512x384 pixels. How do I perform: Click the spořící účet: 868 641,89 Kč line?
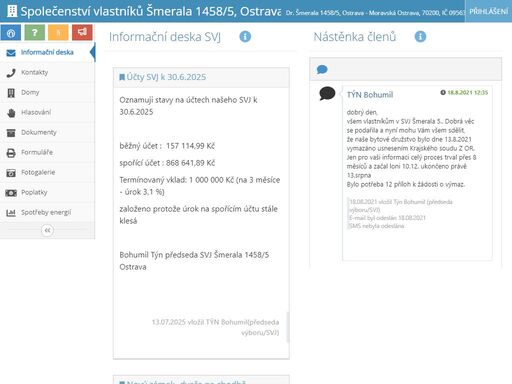tap(167, 163)
